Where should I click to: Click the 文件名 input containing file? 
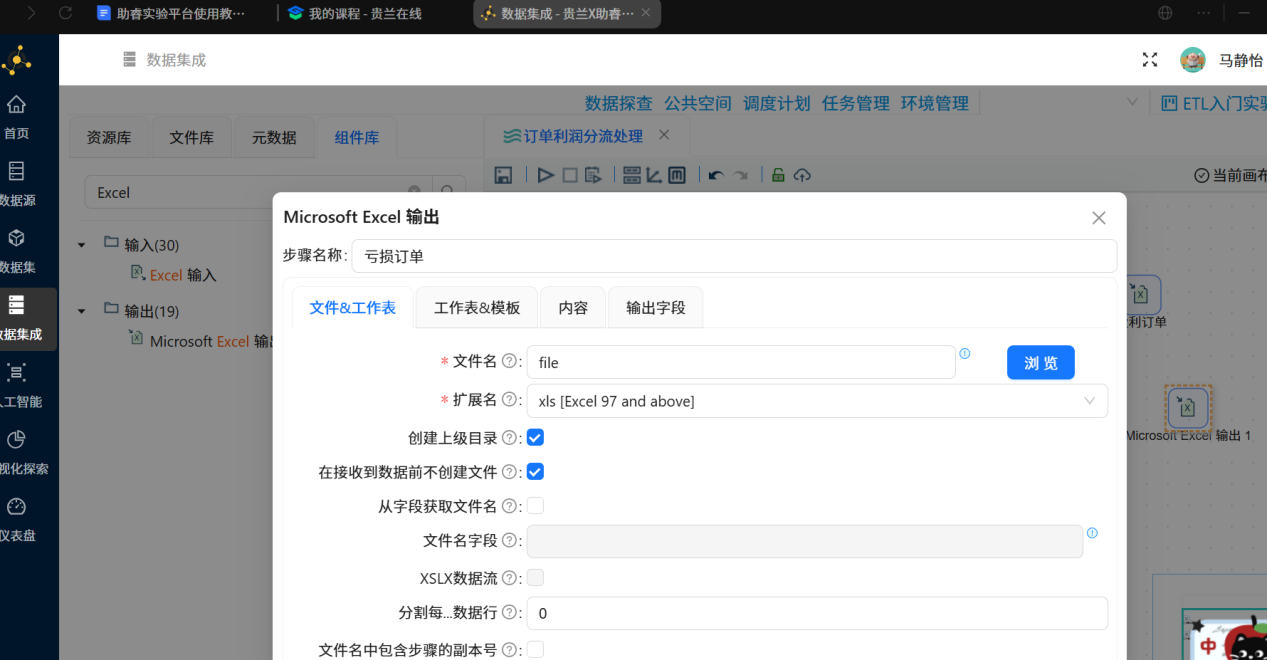pos(741,362)
